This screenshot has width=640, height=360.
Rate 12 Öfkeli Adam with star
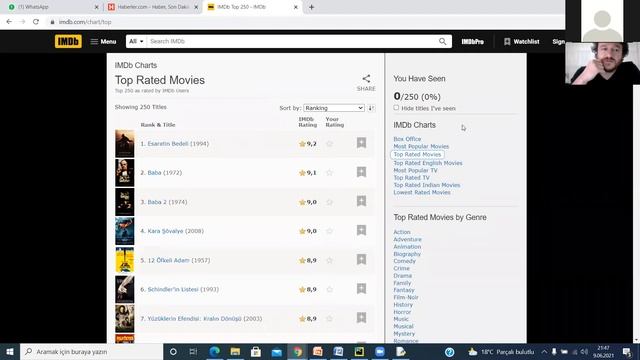click(329, 260)
